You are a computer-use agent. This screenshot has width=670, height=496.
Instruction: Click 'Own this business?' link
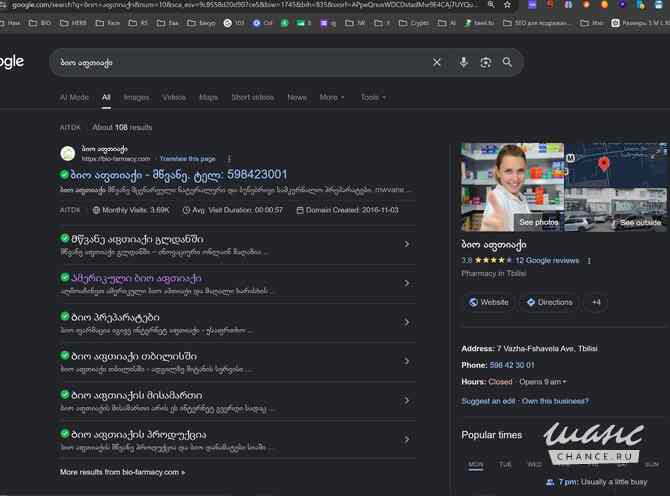555,401
